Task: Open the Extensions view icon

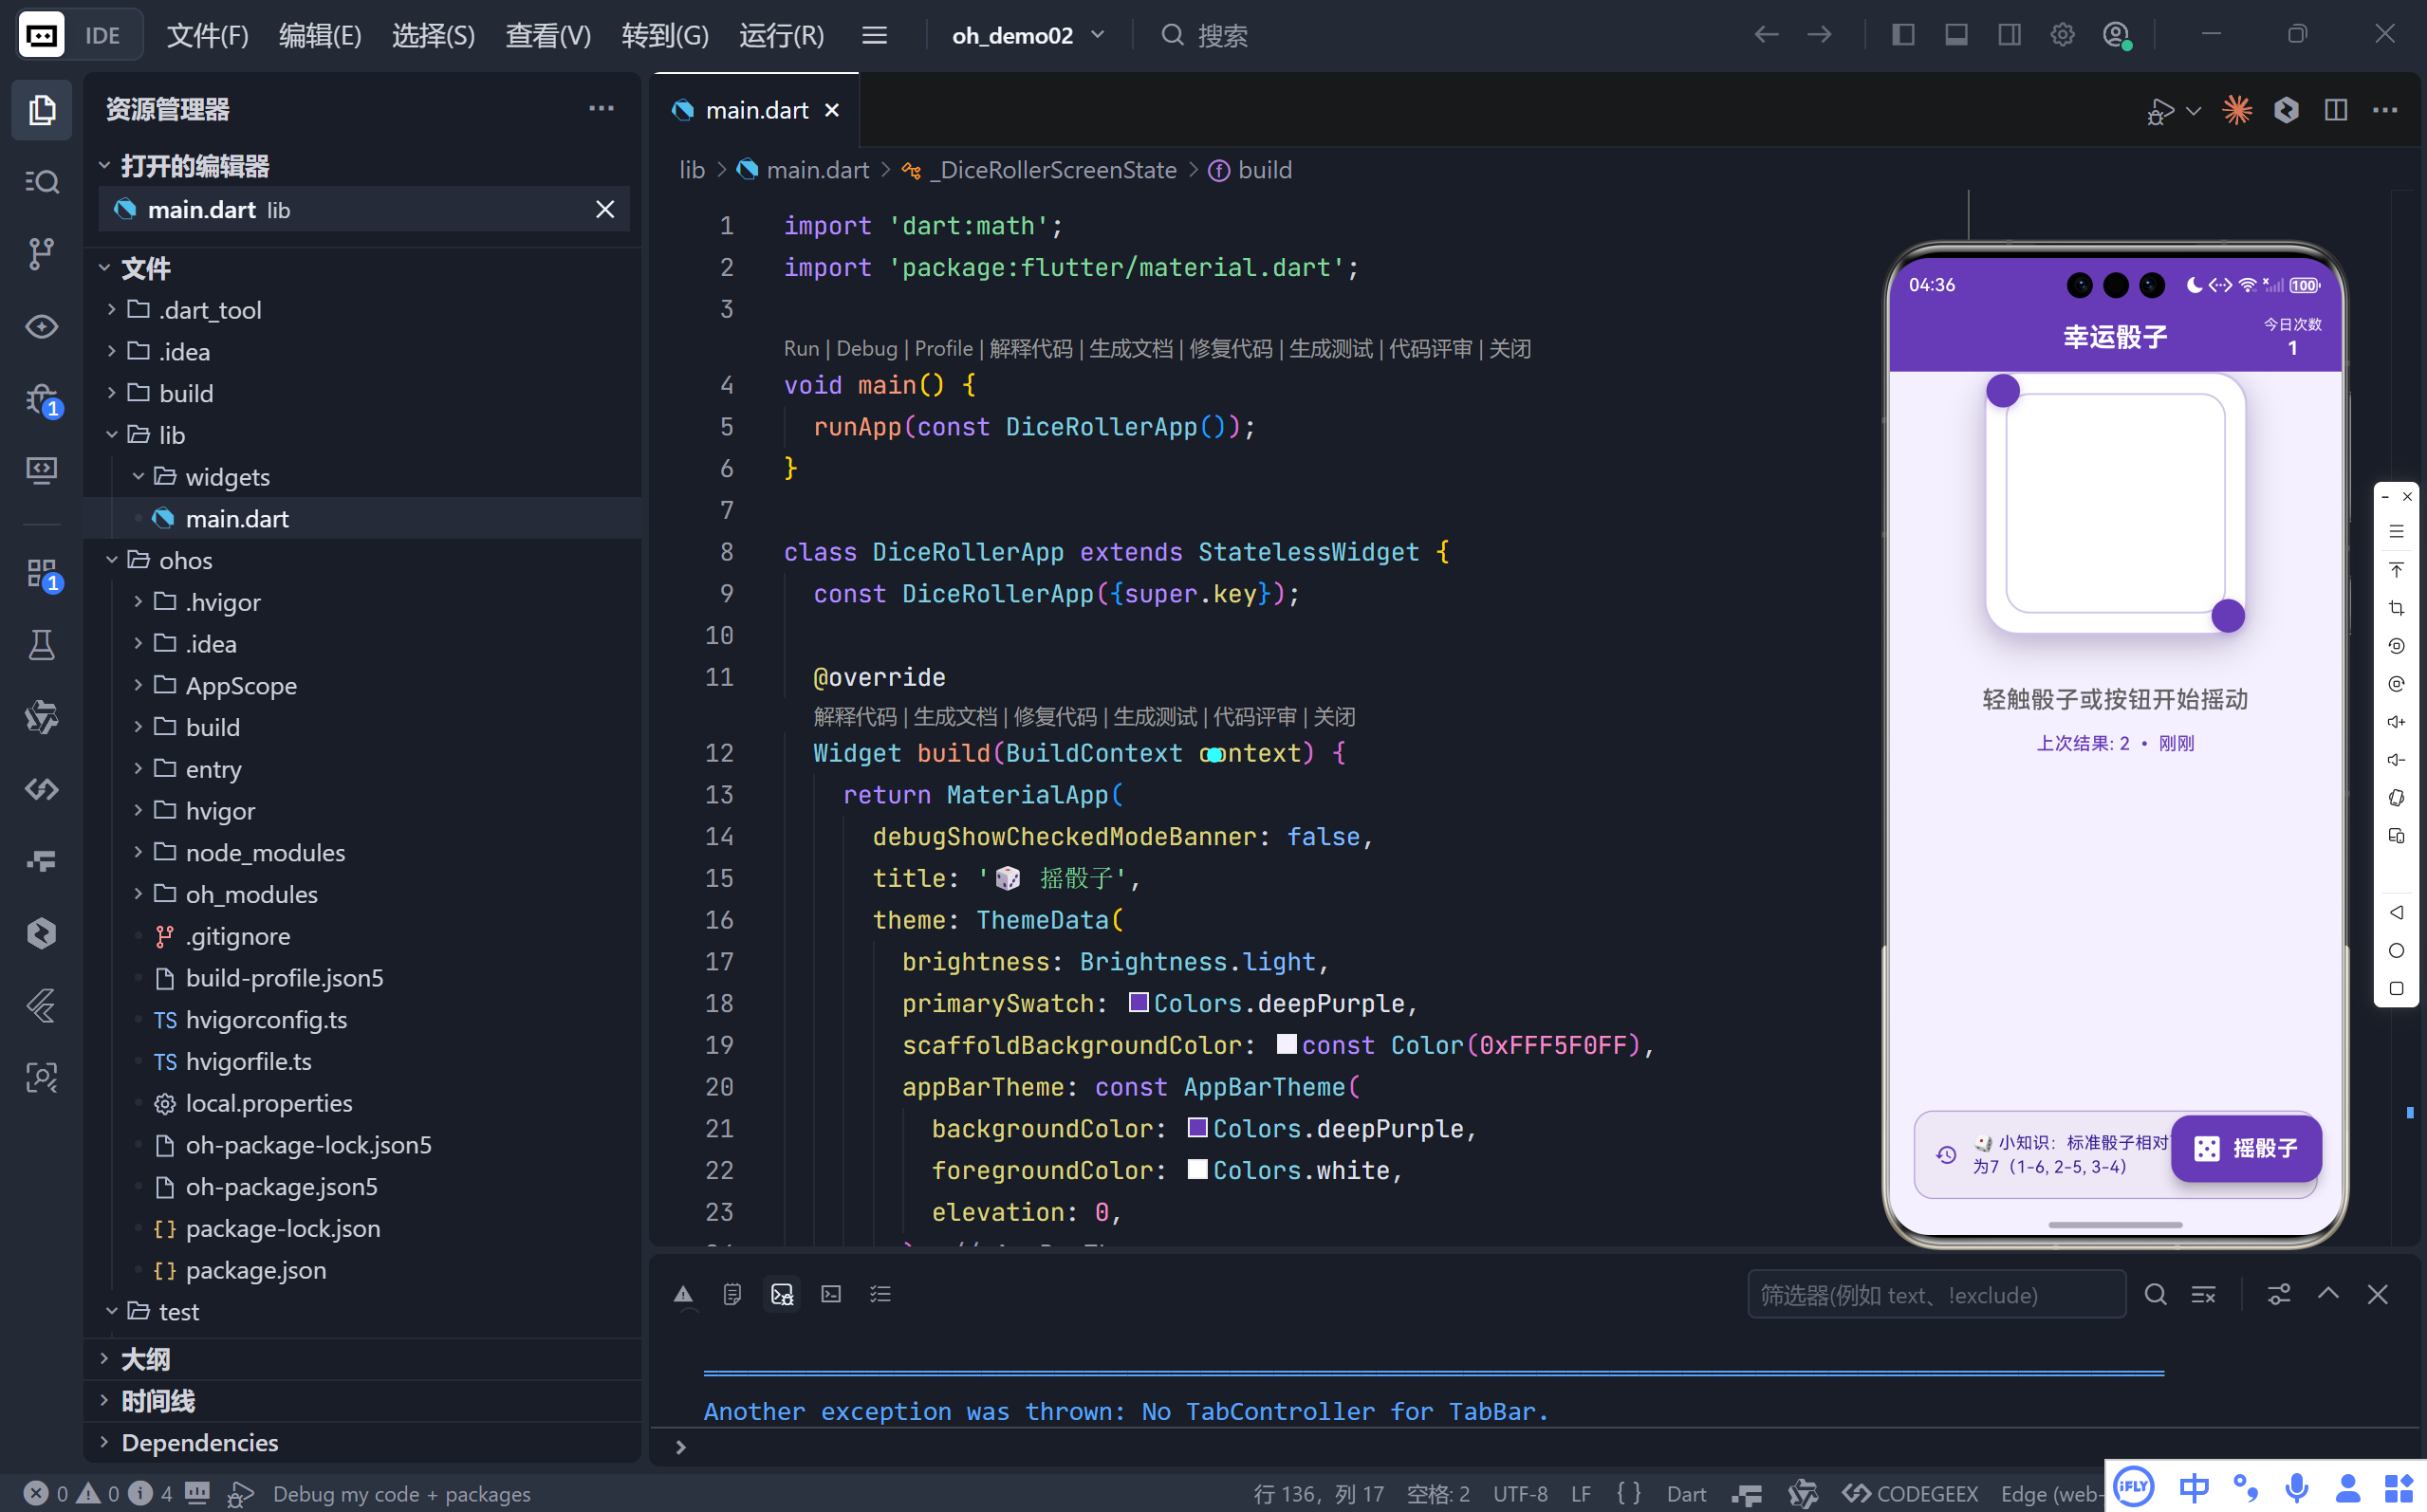Action: (x=41, y=573)
